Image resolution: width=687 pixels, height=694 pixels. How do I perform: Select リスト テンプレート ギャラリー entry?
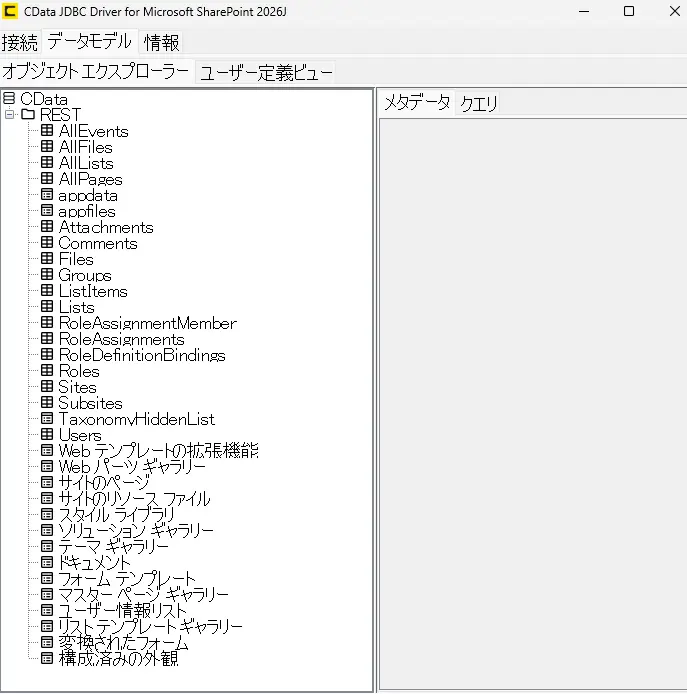coord(151,626)
